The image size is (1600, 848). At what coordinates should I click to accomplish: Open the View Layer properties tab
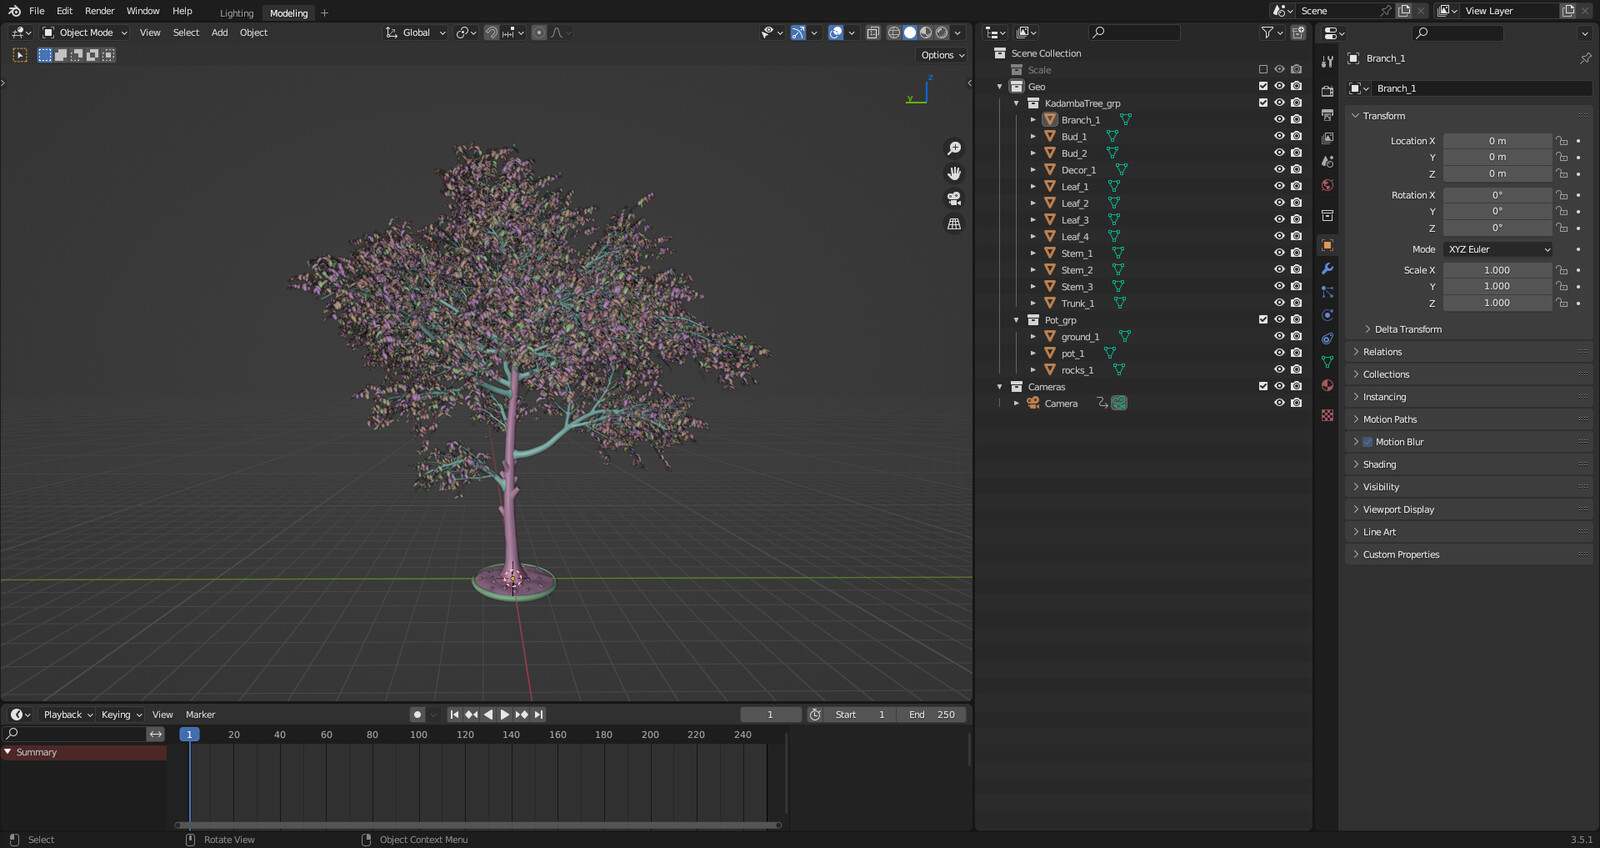coord(1327,138)
